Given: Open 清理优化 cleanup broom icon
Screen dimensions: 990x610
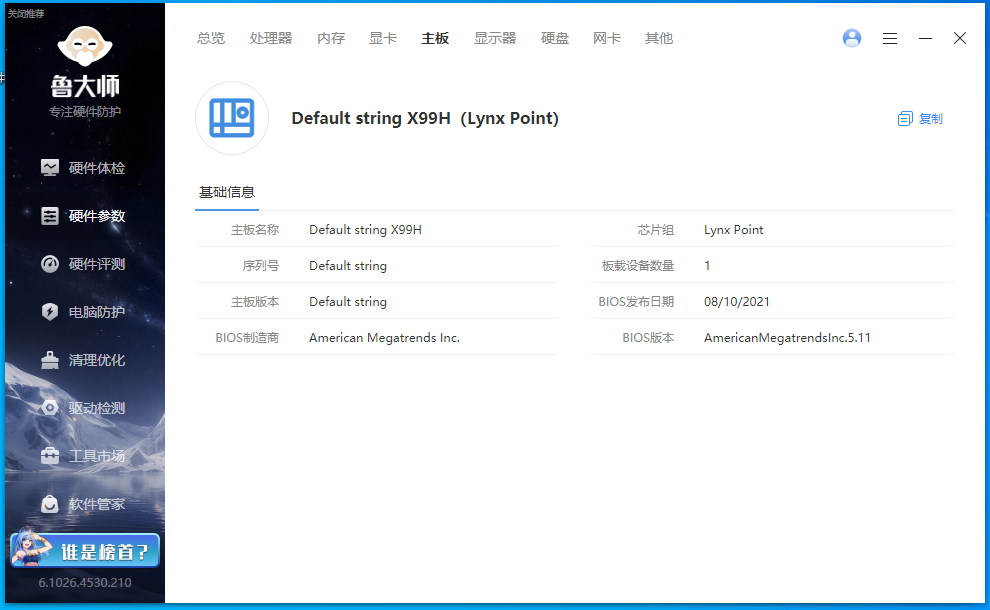Looking at the screenshot, I should (x=50, y=360).
